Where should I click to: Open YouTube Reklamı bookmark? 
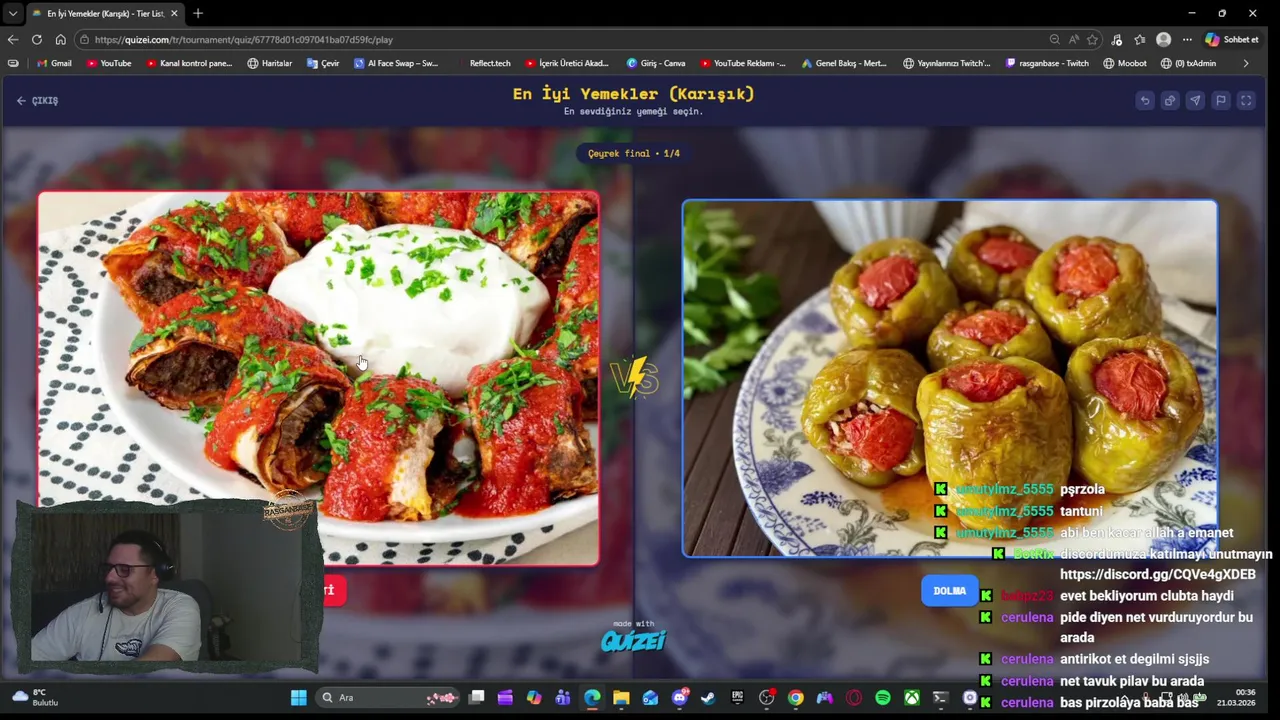pyautogui.click(x=743, y=63)
